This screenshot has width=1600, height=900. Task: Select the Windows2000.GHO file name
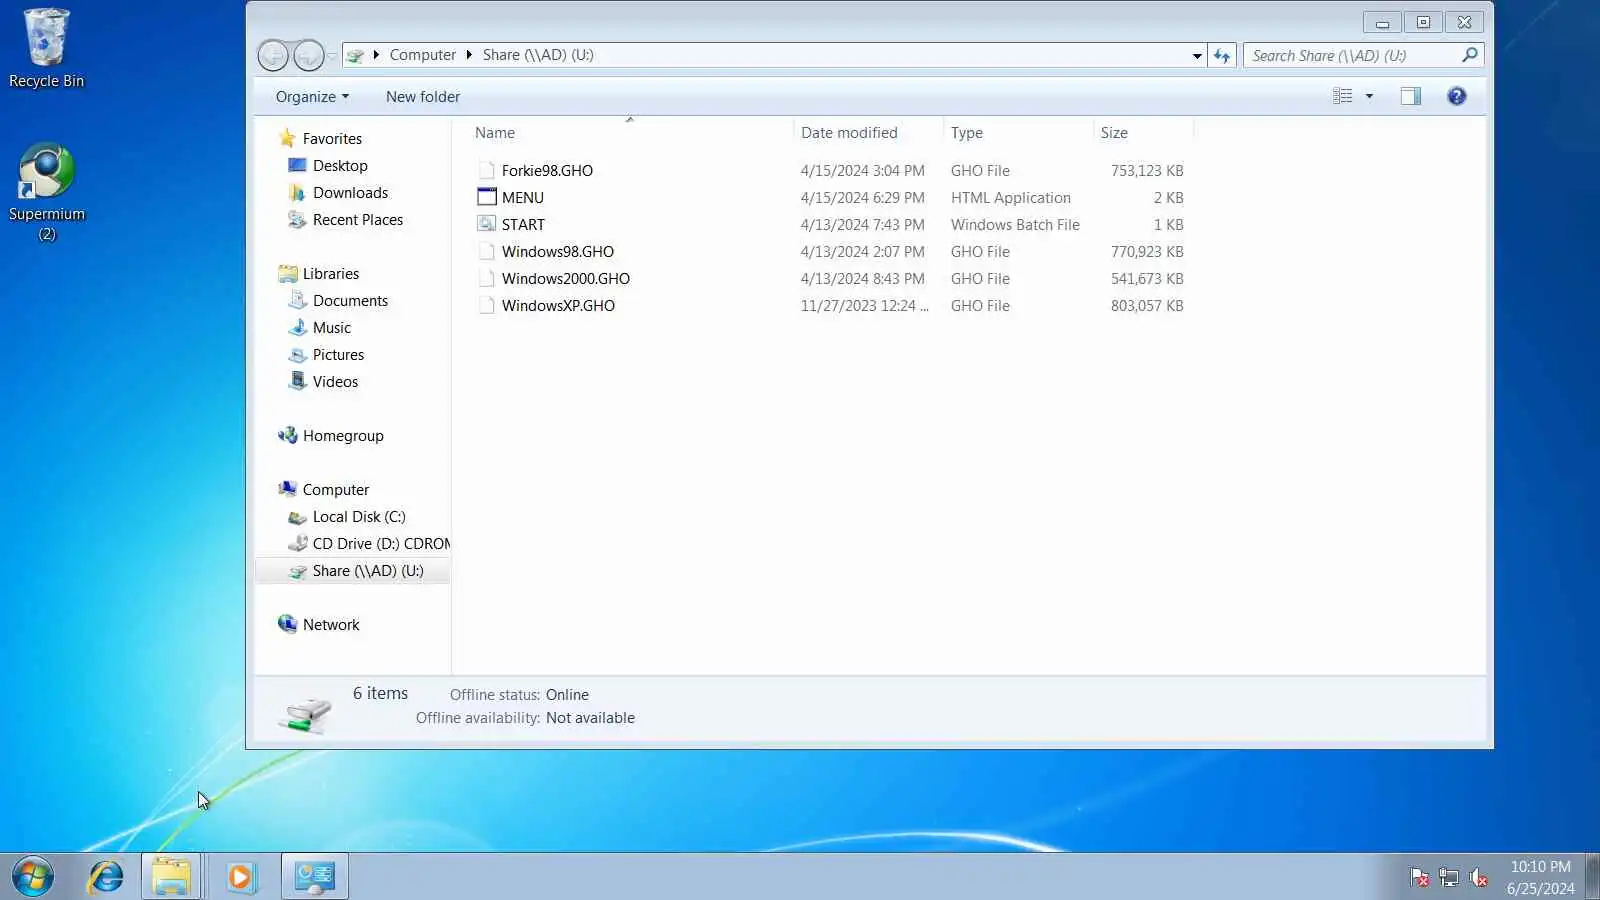[566, 278]
